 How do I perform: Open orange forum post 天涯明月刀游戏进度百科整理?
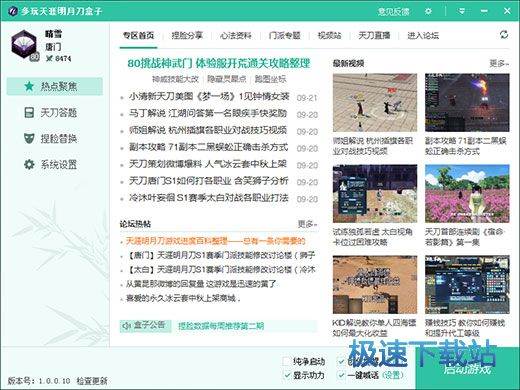coord(215,241)
